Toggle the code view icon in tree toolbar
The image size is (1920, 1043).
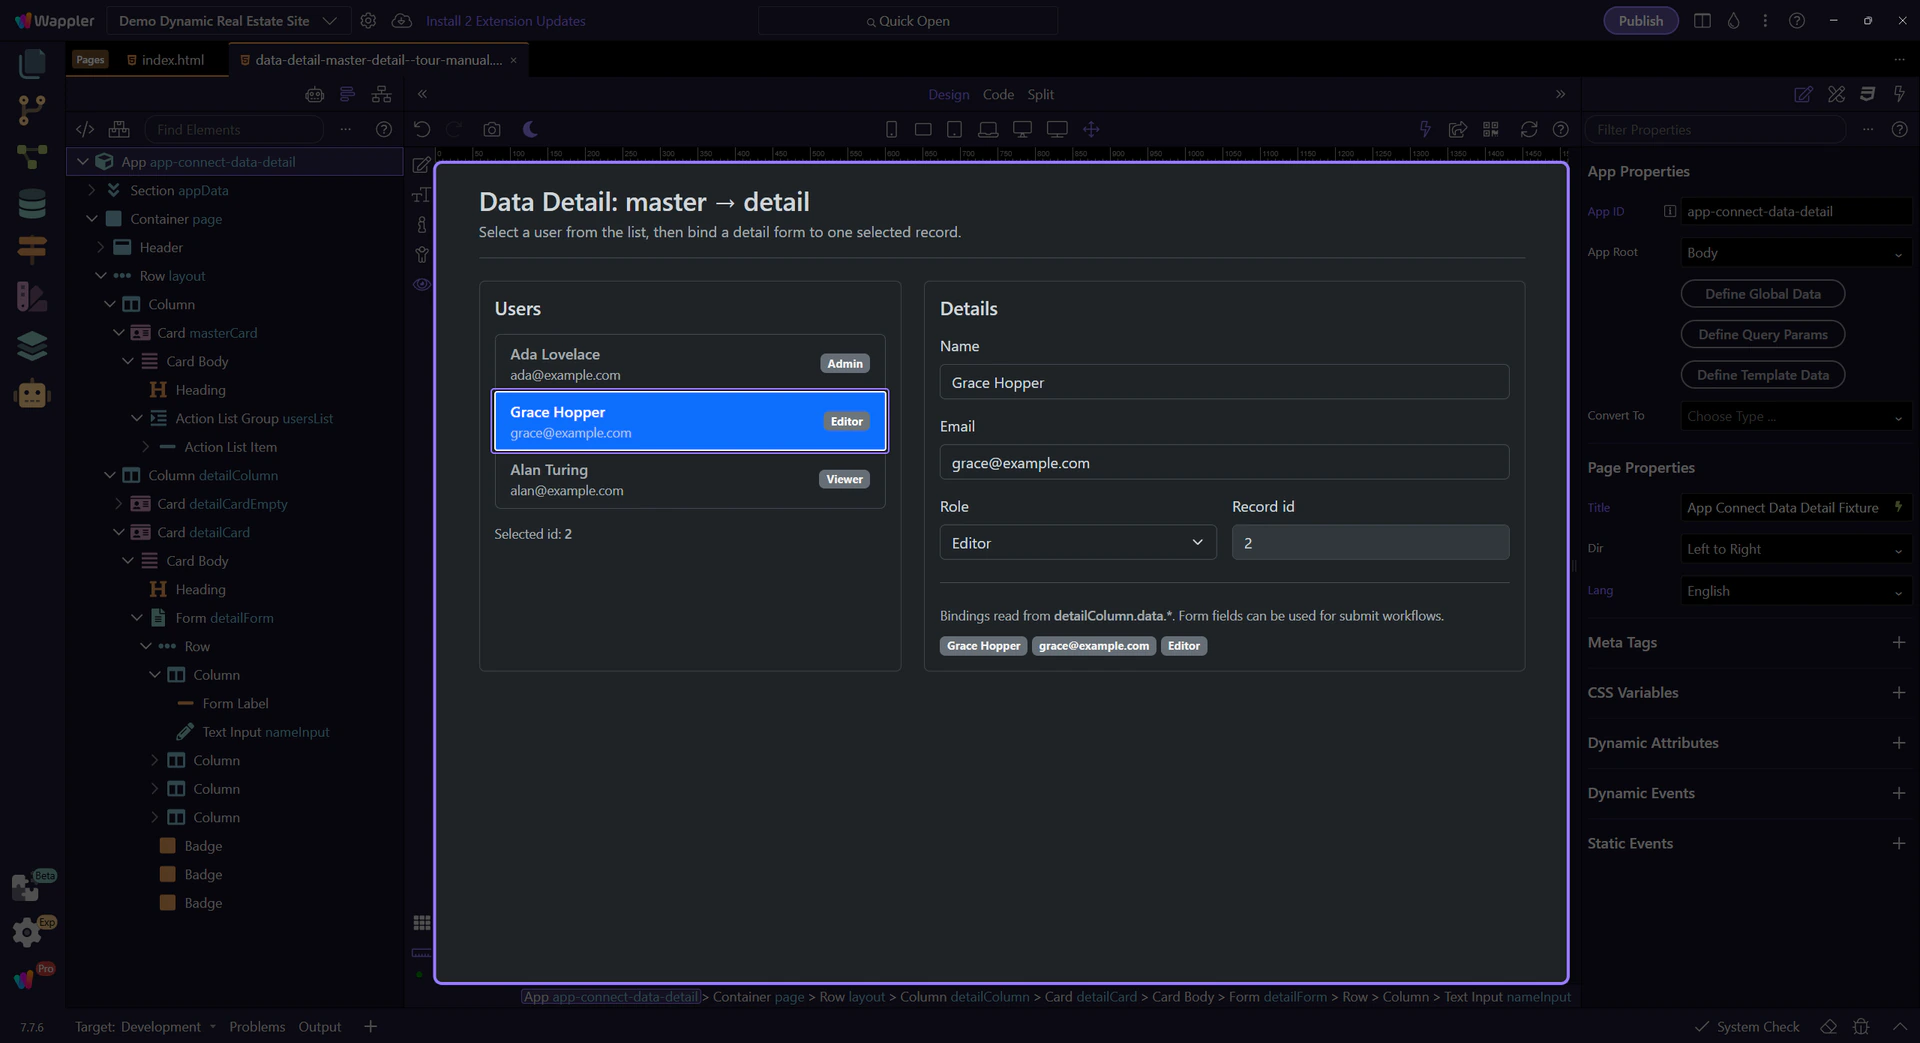point(85,130)
